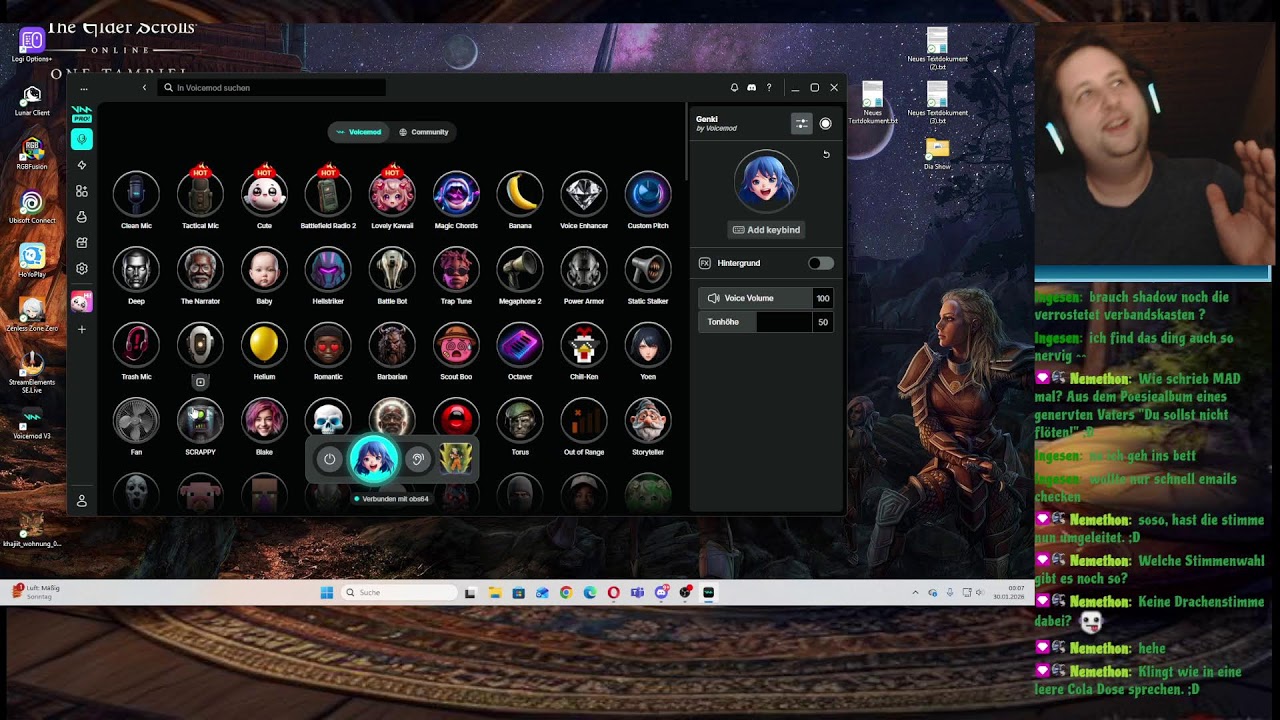Select the Voice Enhancer filter
Image resolution: width=1280 pixels, height=720 pixels.
(x=584, y=194)
